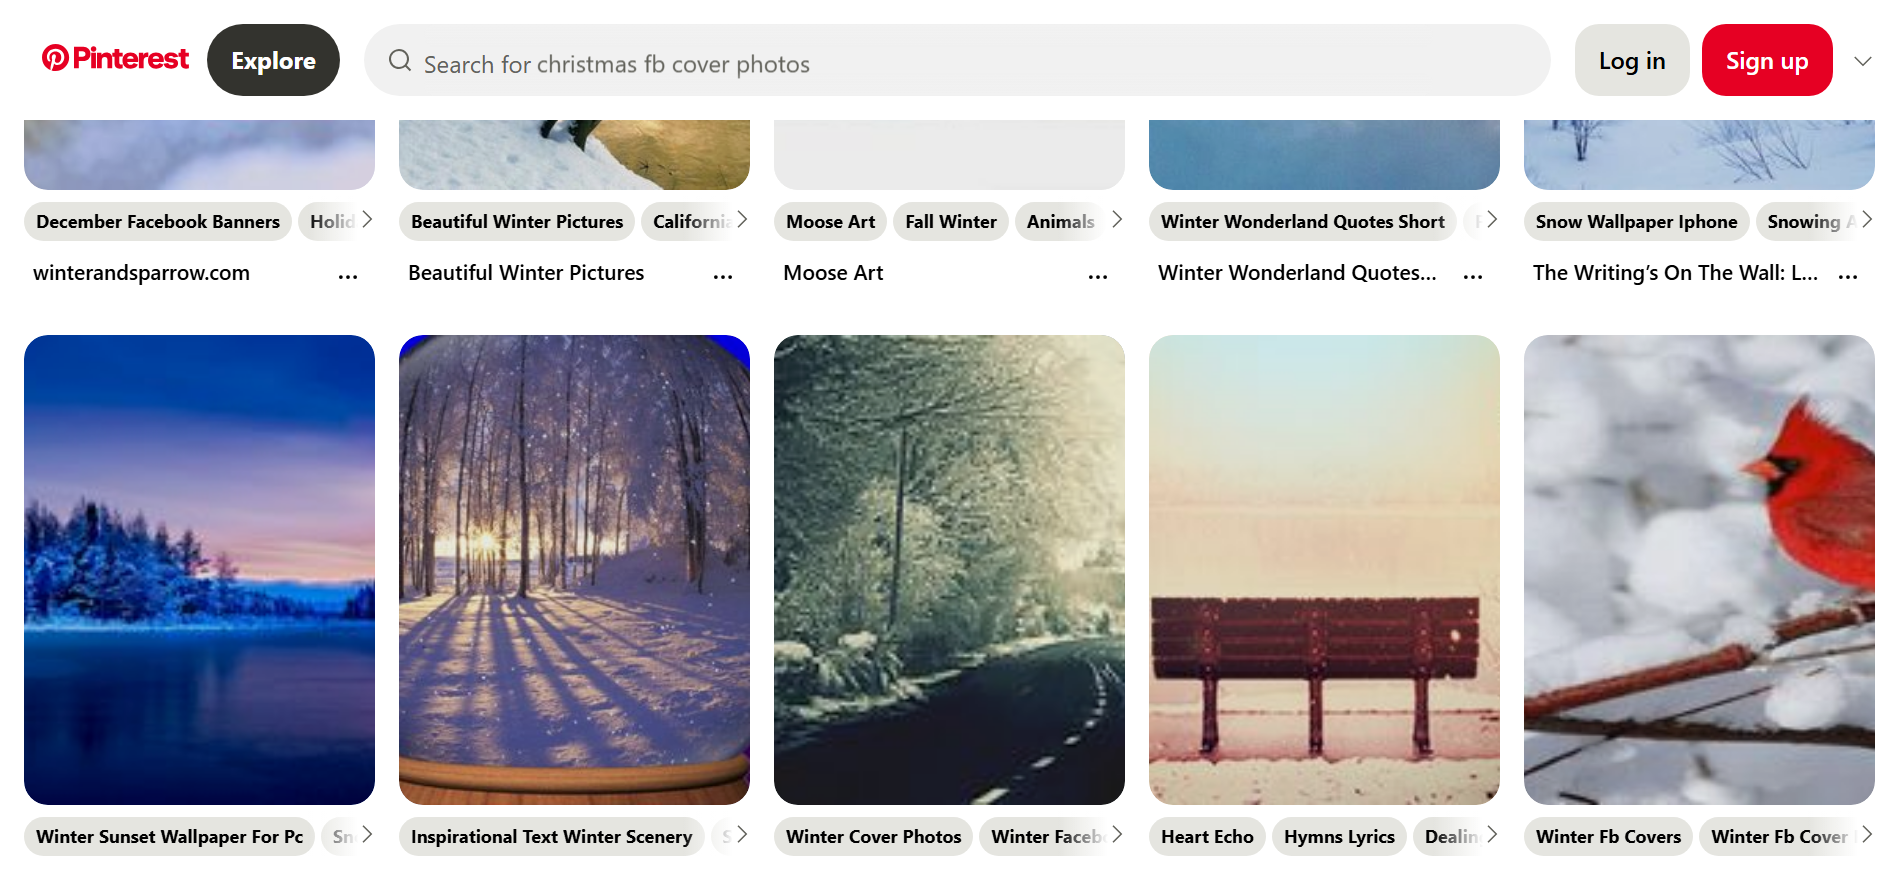Click the Pinterest logo icon

pos(55,58)
